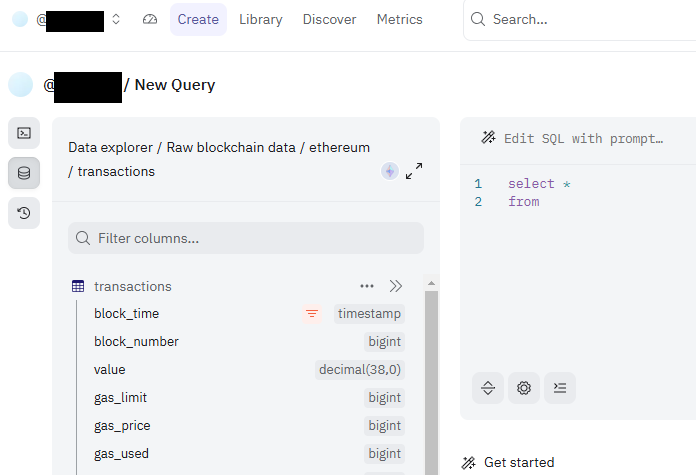Viewport: 696px width, 475px height.
Task: Open the transactions table more options menu
Action: click(367, 286)
